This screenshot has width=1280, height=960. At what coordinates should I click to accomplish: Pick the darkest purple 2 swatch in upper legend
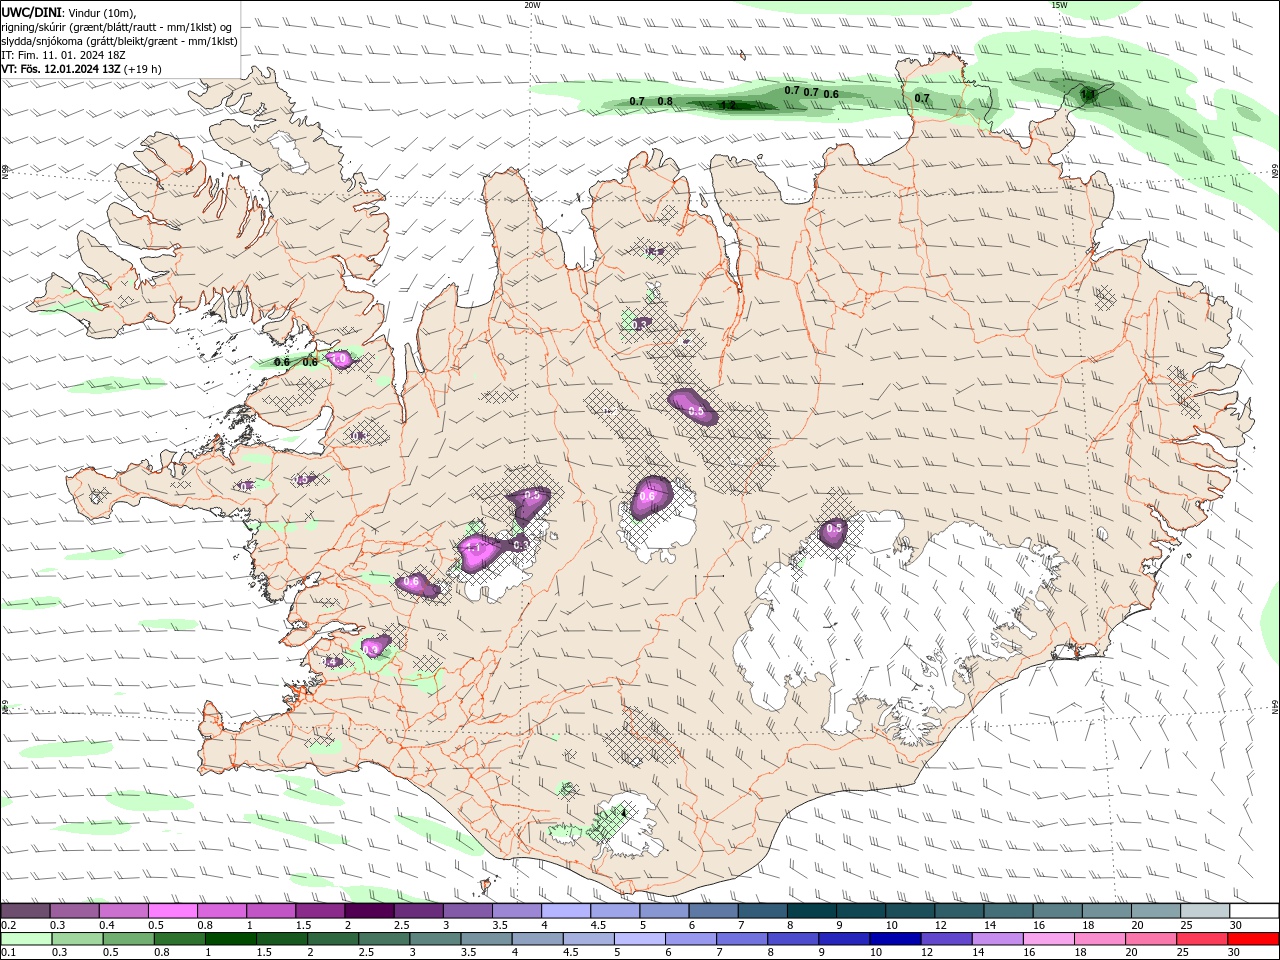tap(369, 910)
